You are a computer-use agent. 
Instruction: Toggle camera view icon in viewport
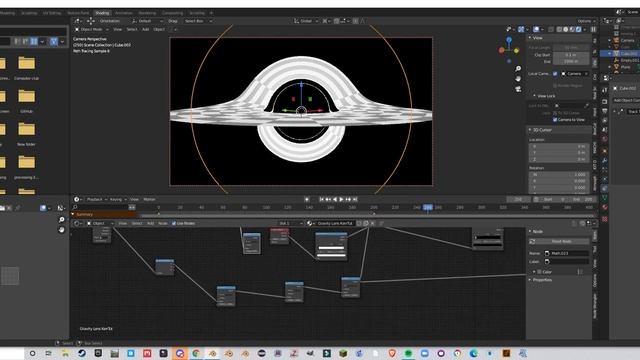click(x=518, y=89)
